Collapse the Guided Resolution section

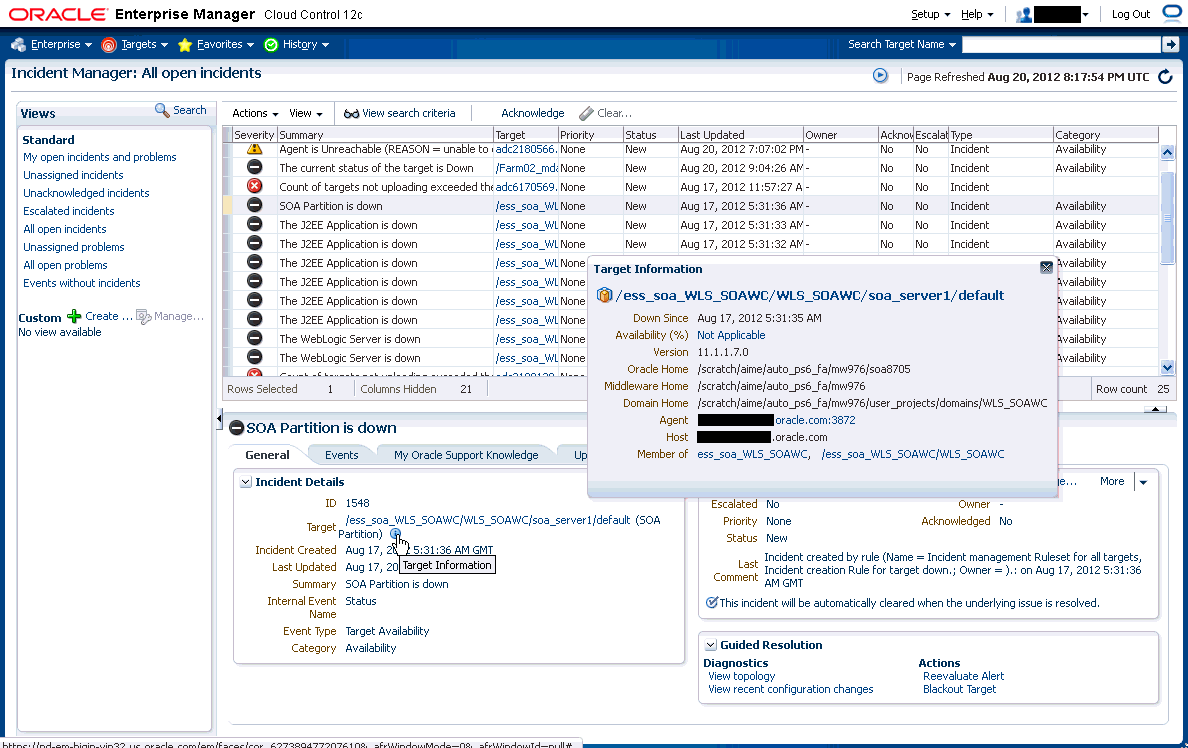(x=711, y=645)
